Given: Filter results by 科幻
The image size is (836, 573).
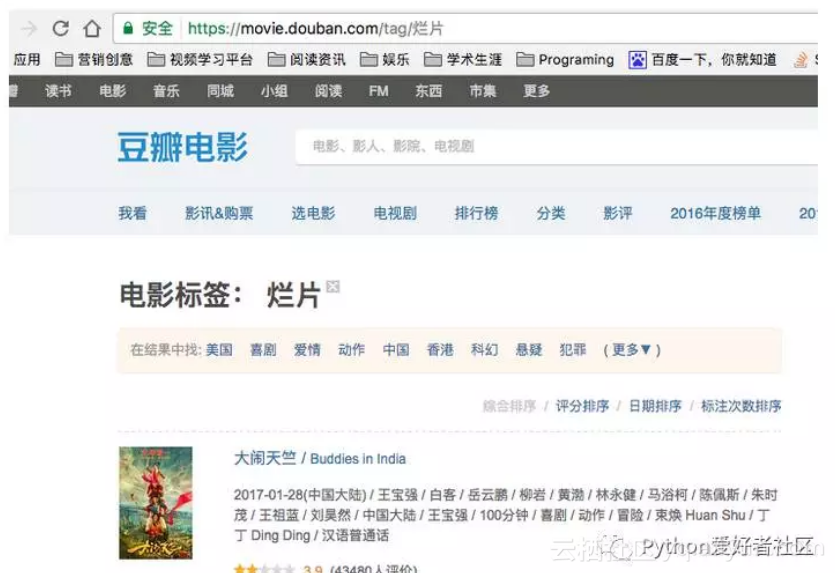Looking at the screenshot, I should pos(485,350).
